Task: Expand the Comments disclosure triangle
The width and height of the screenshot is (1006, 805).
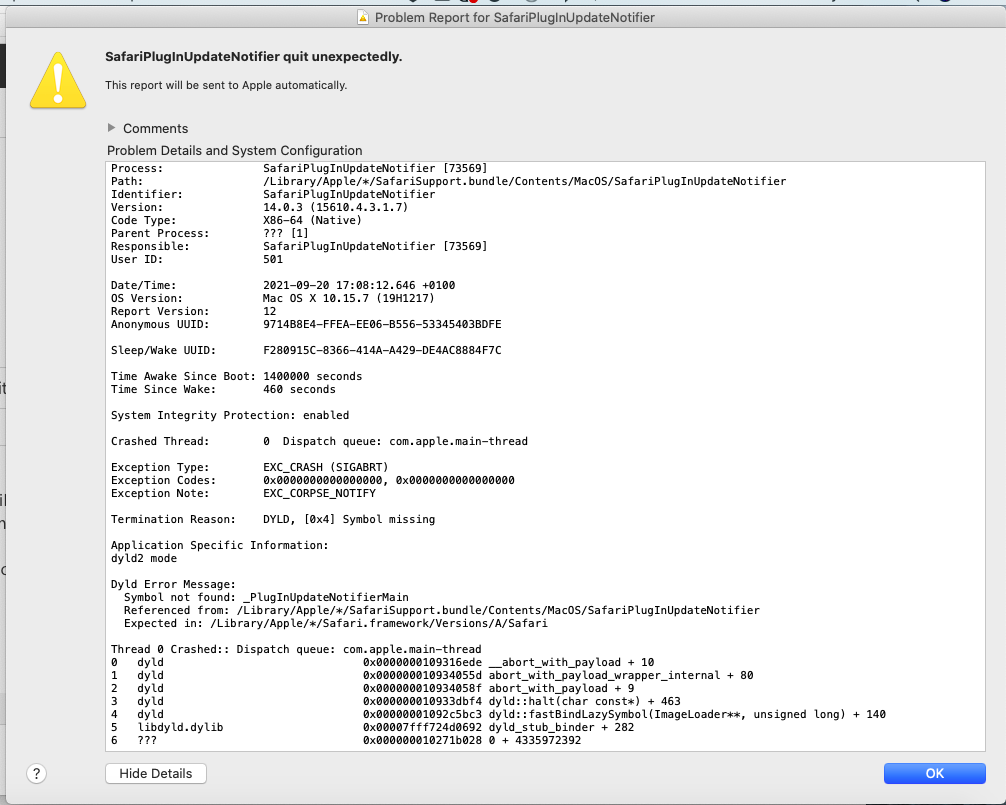Action: (112, 128)
